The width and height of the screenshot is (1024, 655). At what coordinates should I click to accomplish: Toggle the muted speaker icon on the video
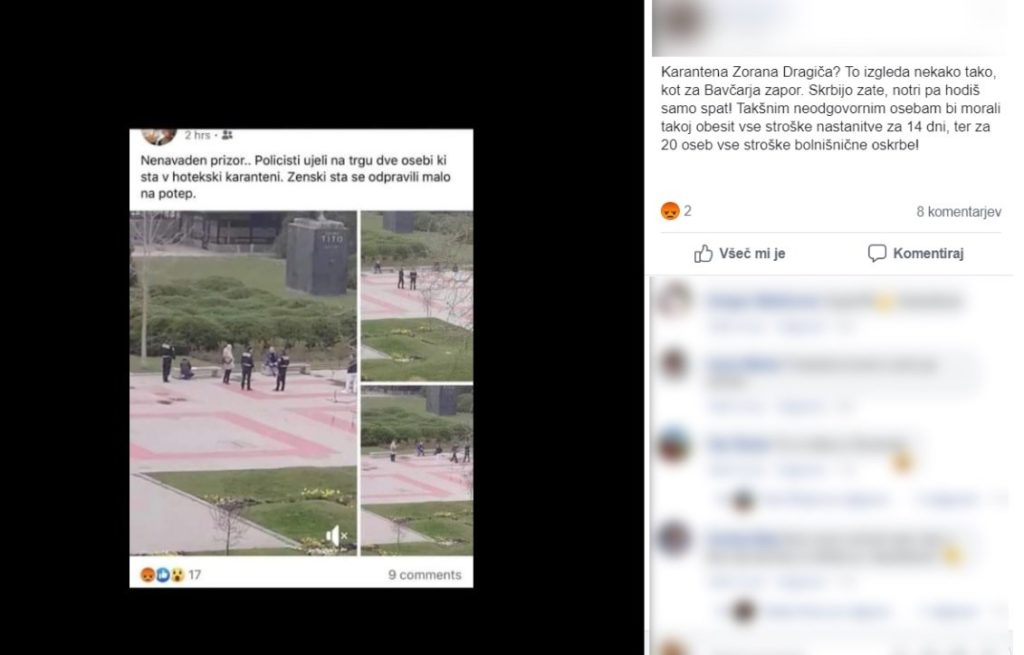336,535
